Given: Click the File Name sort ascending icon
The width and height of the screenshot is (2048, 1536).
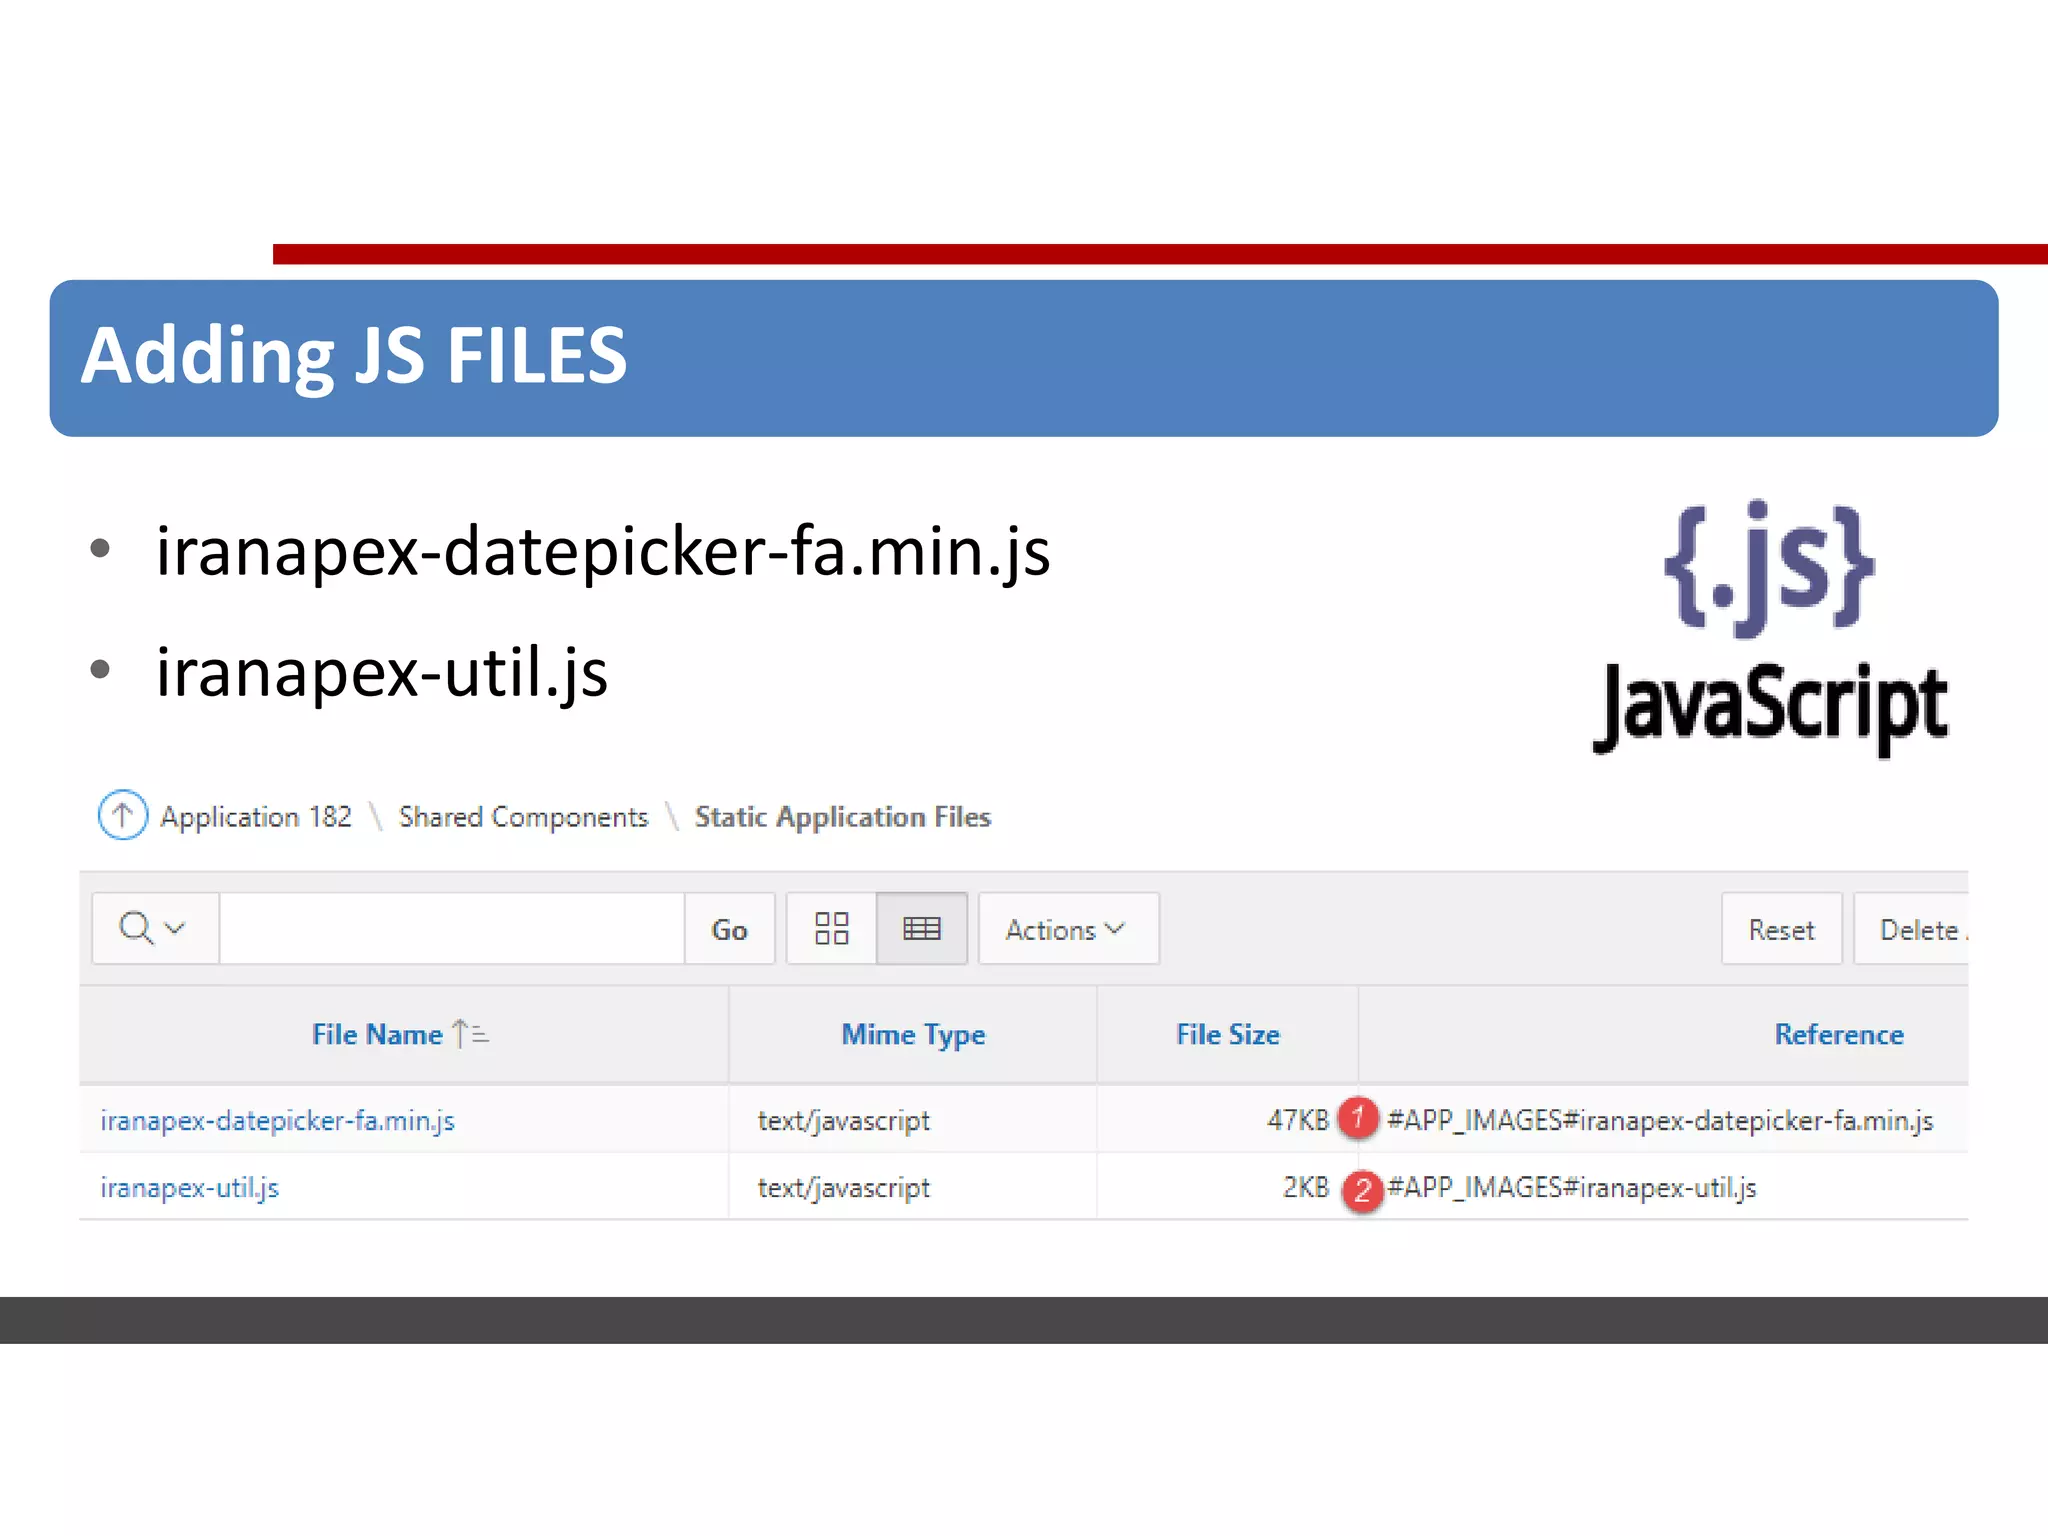Looking at the screenshot, I should (x=470, y=1033).
